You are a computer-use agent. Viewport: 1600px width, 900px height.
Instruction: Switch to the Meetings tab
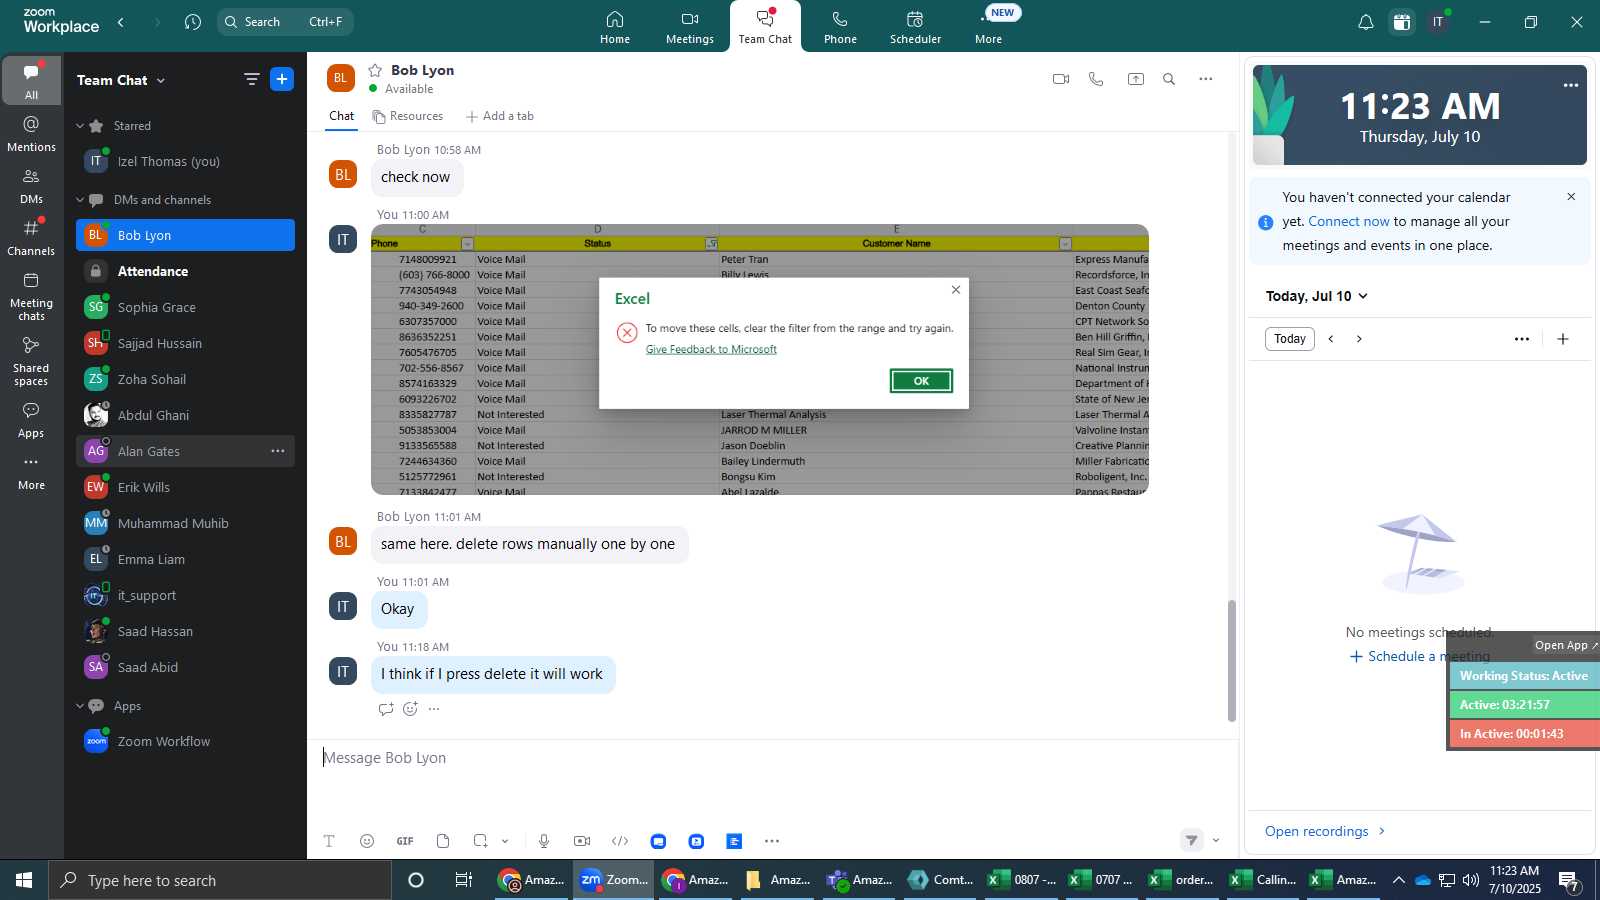[x=690, y=27]
